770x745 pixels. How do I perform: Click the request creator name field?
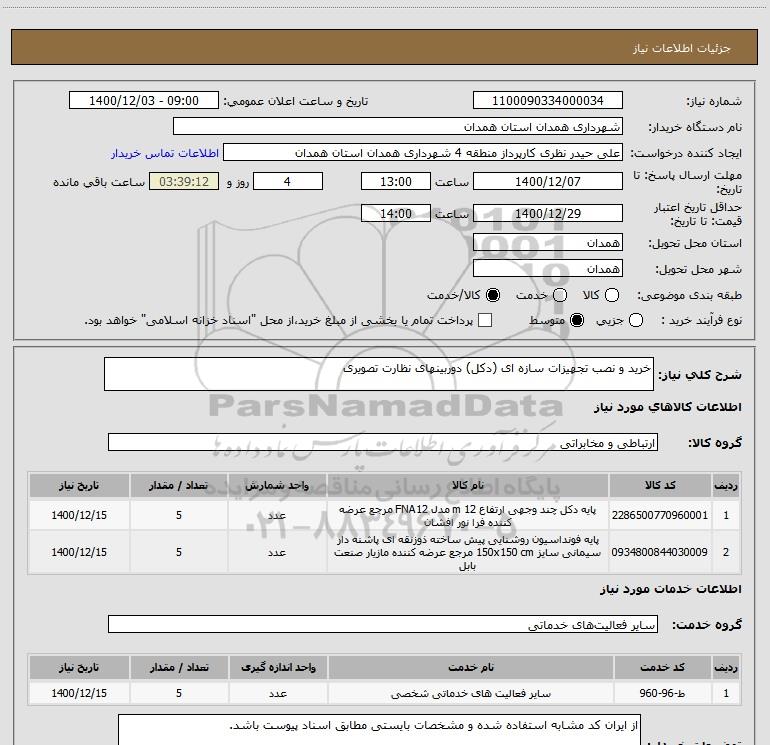[x=423, y=153]
